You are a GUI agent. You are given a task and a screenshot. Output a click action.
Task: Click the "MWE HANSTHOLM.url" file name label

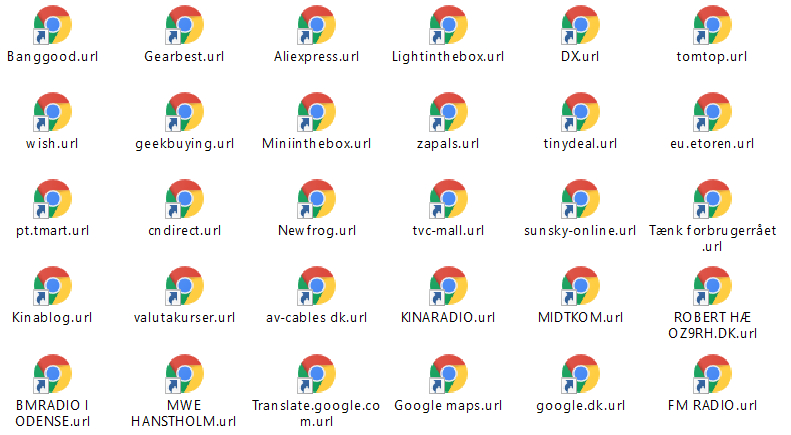(184, 413)
